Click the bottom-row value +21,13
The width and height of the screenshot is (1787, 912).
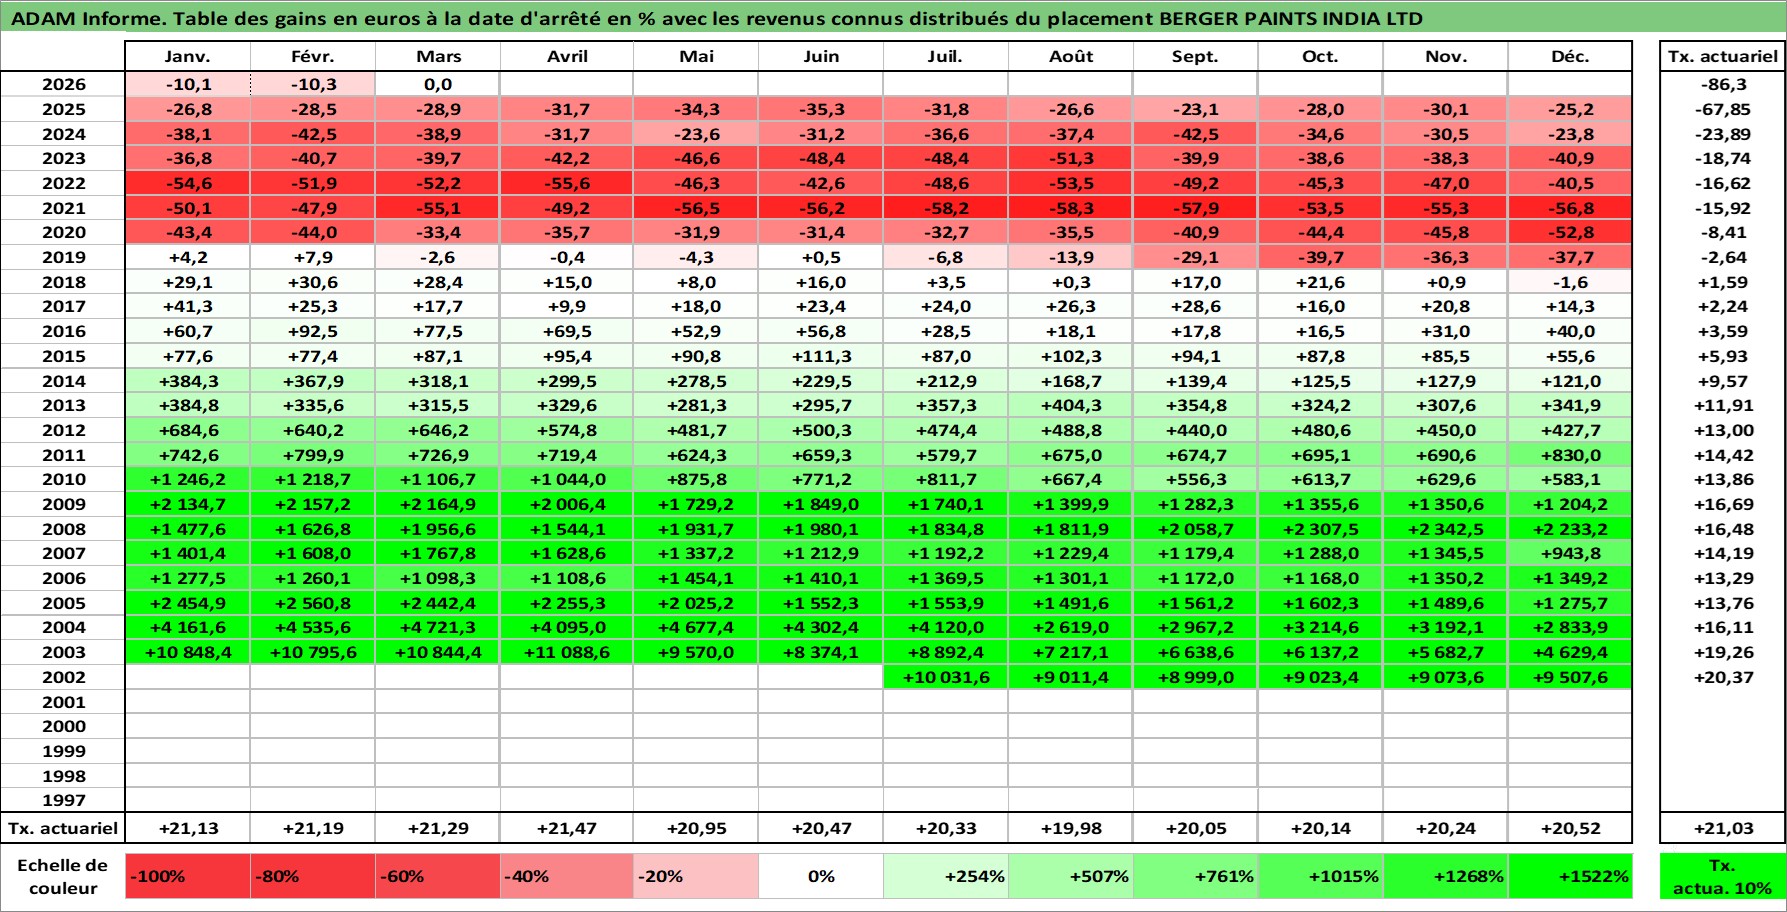pyautogui.click(x=187, y=828)
